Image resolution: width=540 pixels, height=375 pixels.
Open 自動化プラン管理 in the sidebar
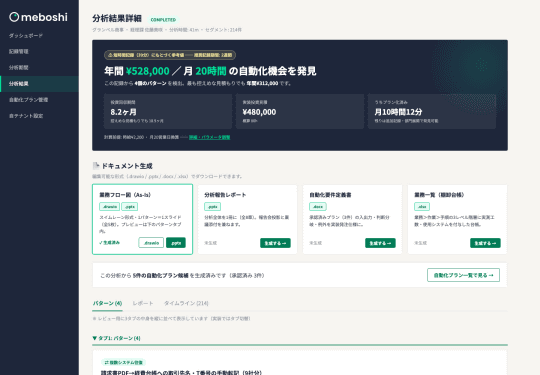29,100
